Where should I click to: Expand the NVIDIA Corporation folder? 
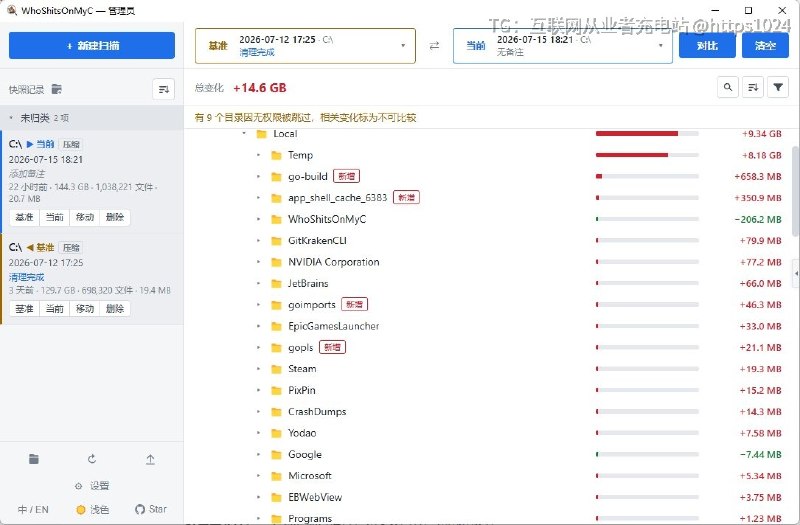tap(258, 262)
